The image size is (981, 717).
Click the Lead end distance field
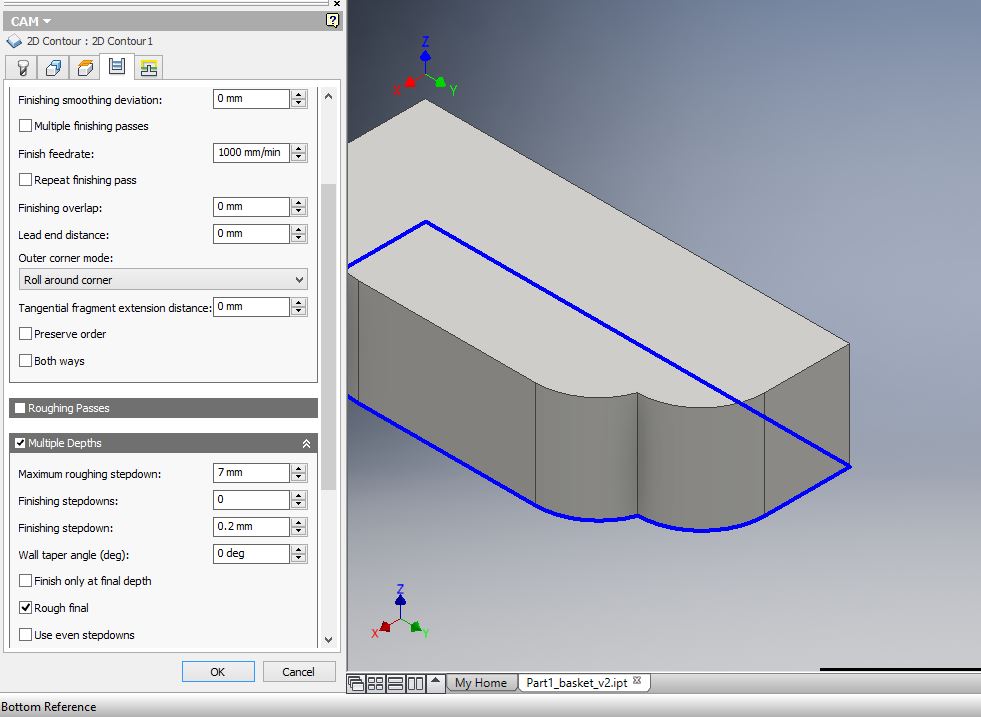pos(251,234)
